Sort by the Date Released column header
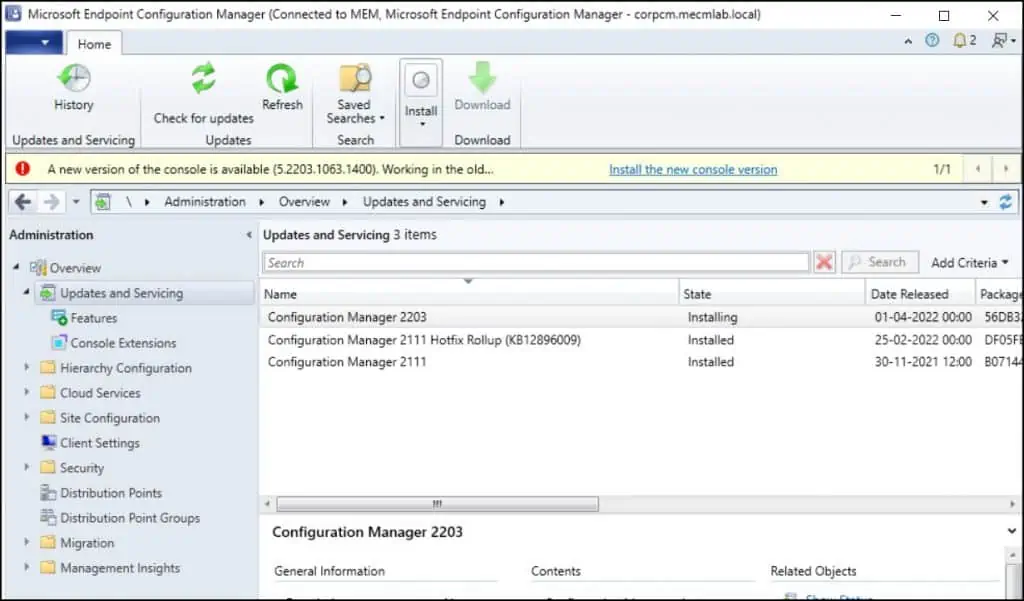Screen dimensions: 1024x601 coord(920,294)
